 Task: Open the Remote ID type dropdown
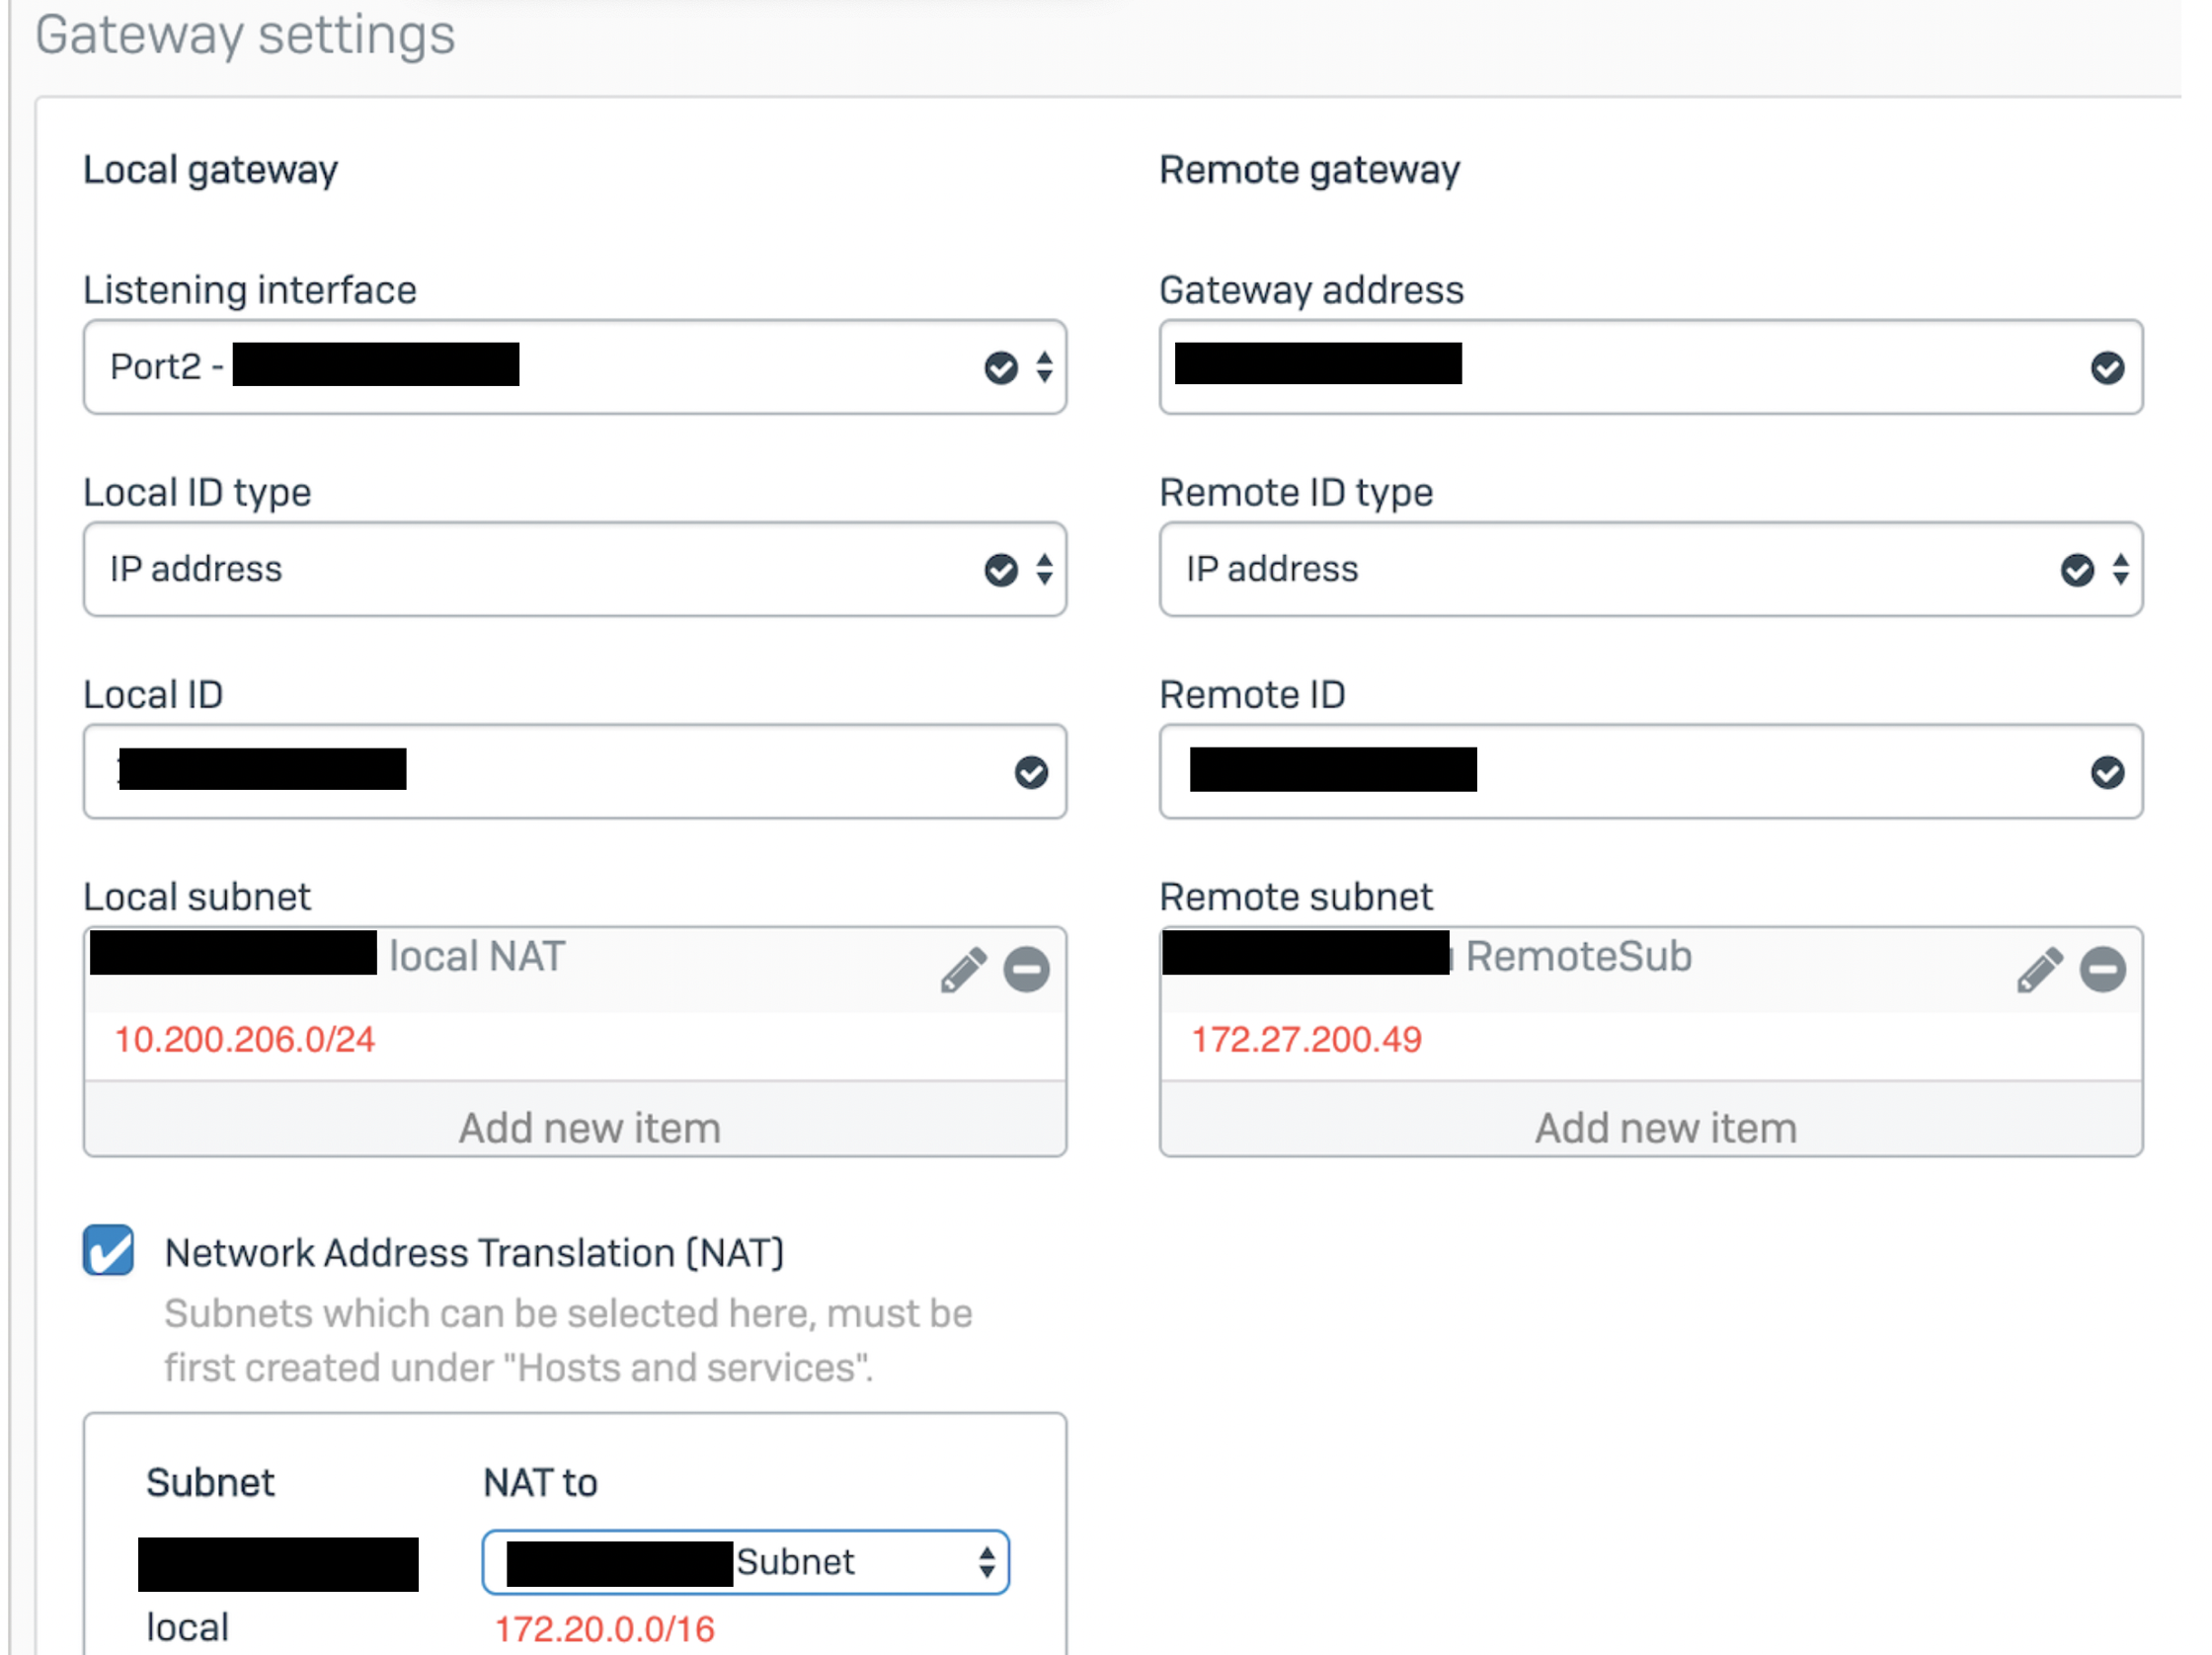click(1650, 569)
